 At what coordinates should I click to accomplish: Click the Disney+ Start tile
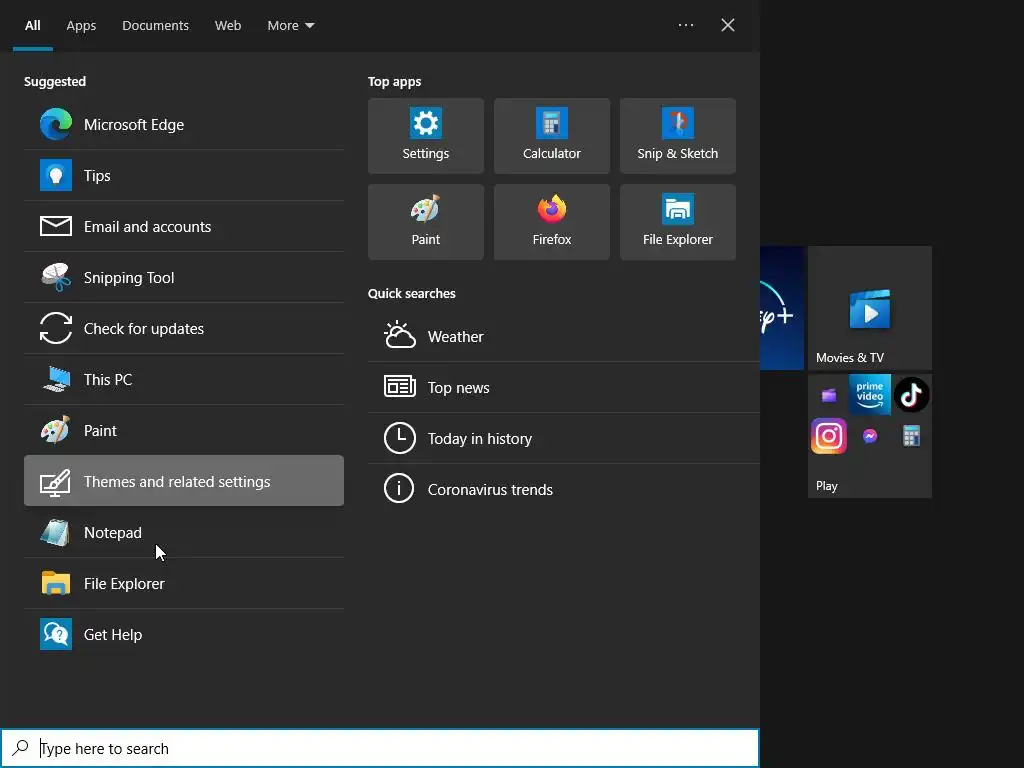point(782,308)
